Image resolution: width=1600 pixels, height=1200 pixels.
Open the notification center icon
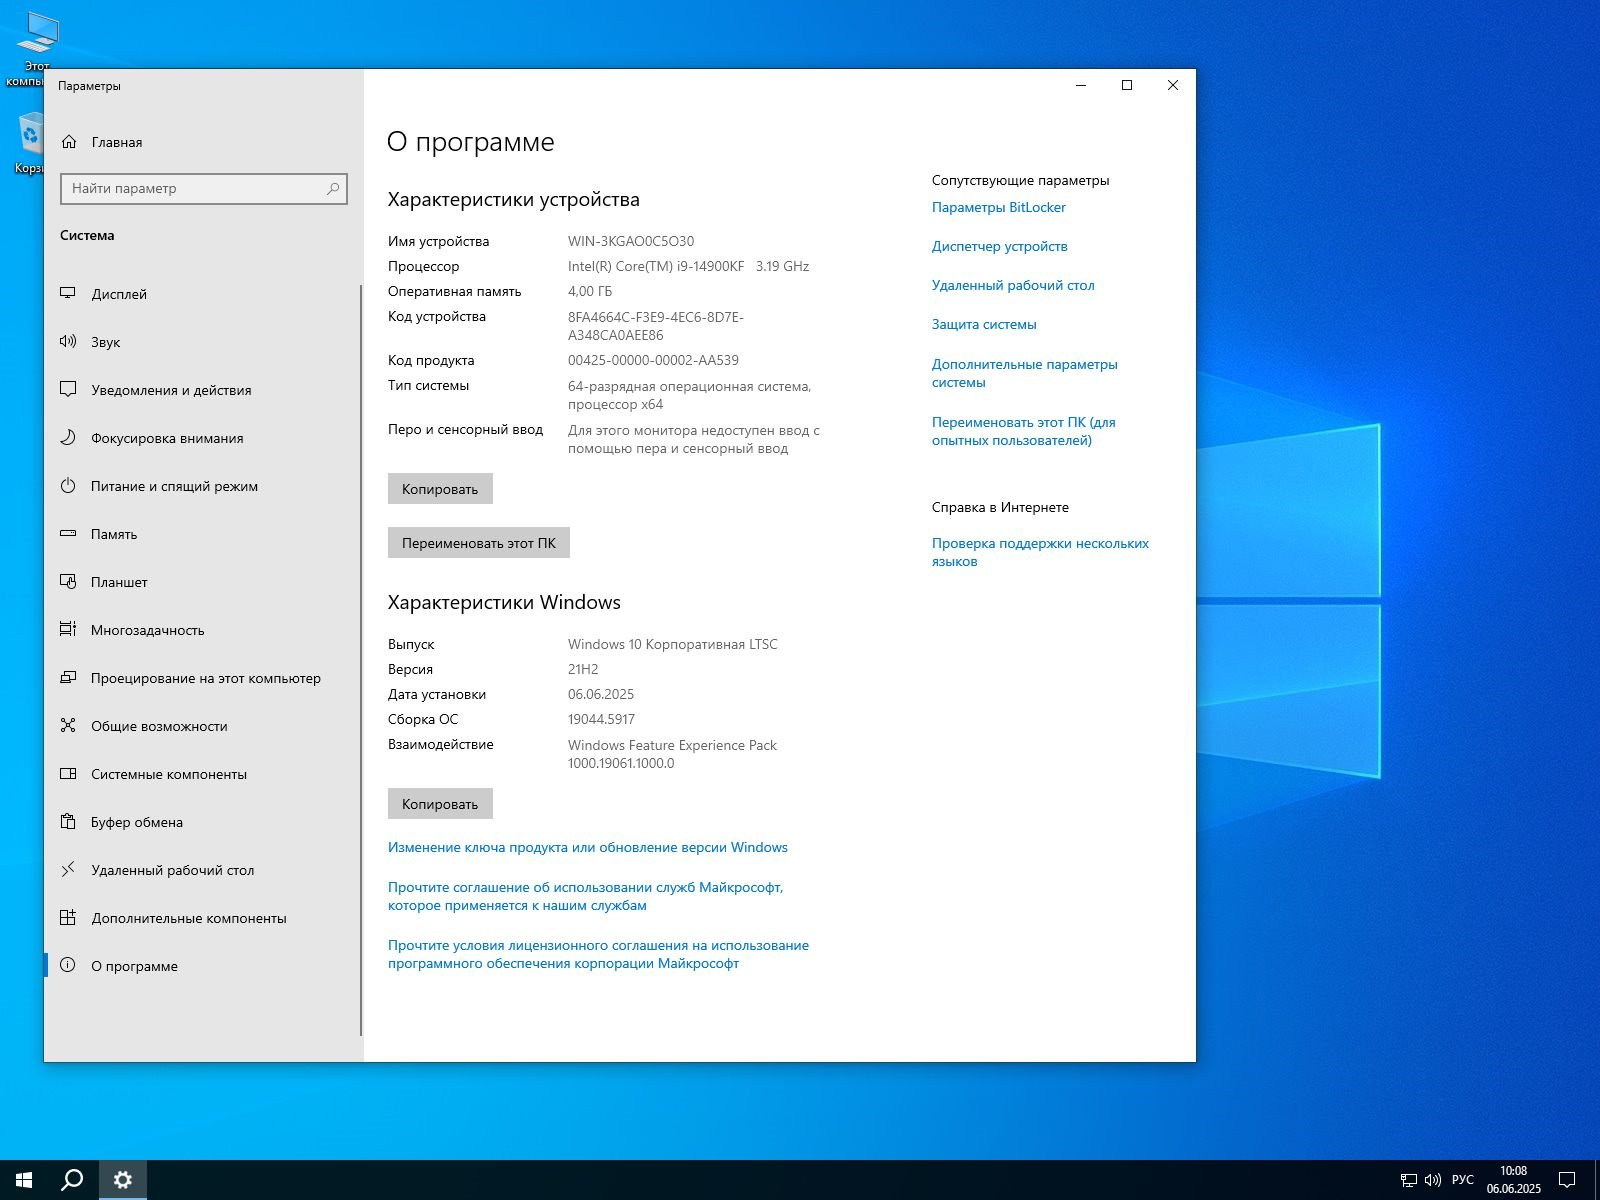click(1567, 1180)
